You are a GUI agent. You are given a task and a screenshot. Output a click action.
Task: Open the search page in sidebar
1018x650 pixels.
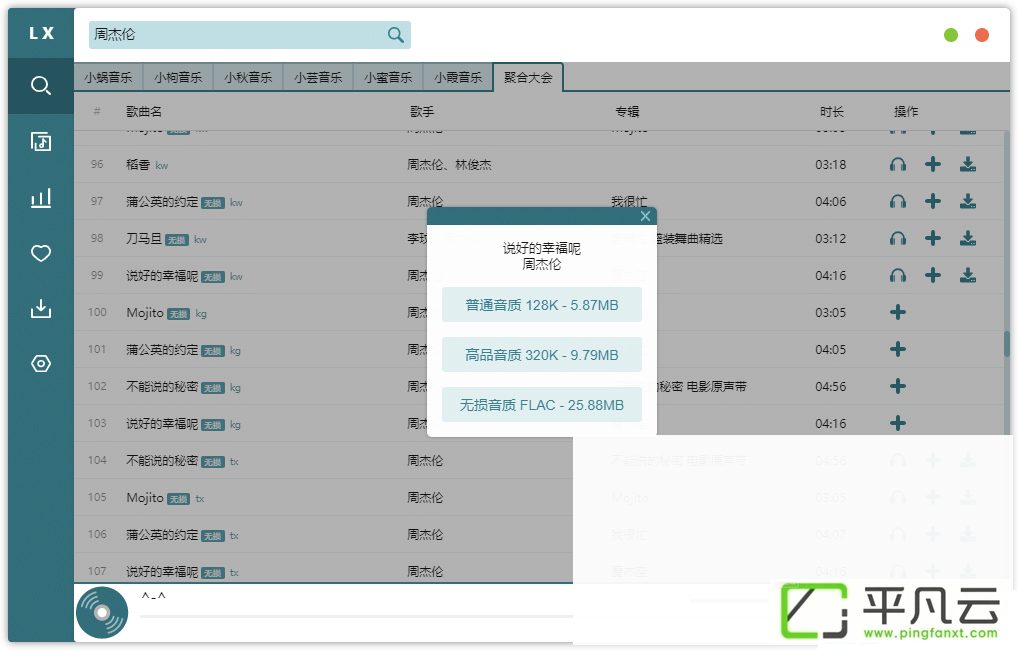tap(41, 86)
